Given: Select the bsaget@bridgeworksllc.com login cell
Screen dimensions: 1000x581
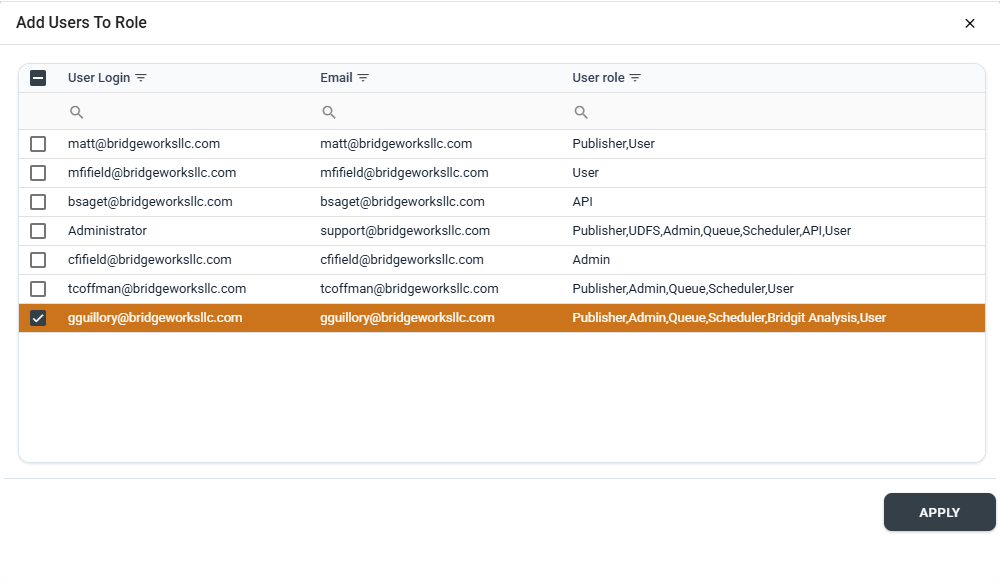Looking at the screenshot, I should coord(150,202).
